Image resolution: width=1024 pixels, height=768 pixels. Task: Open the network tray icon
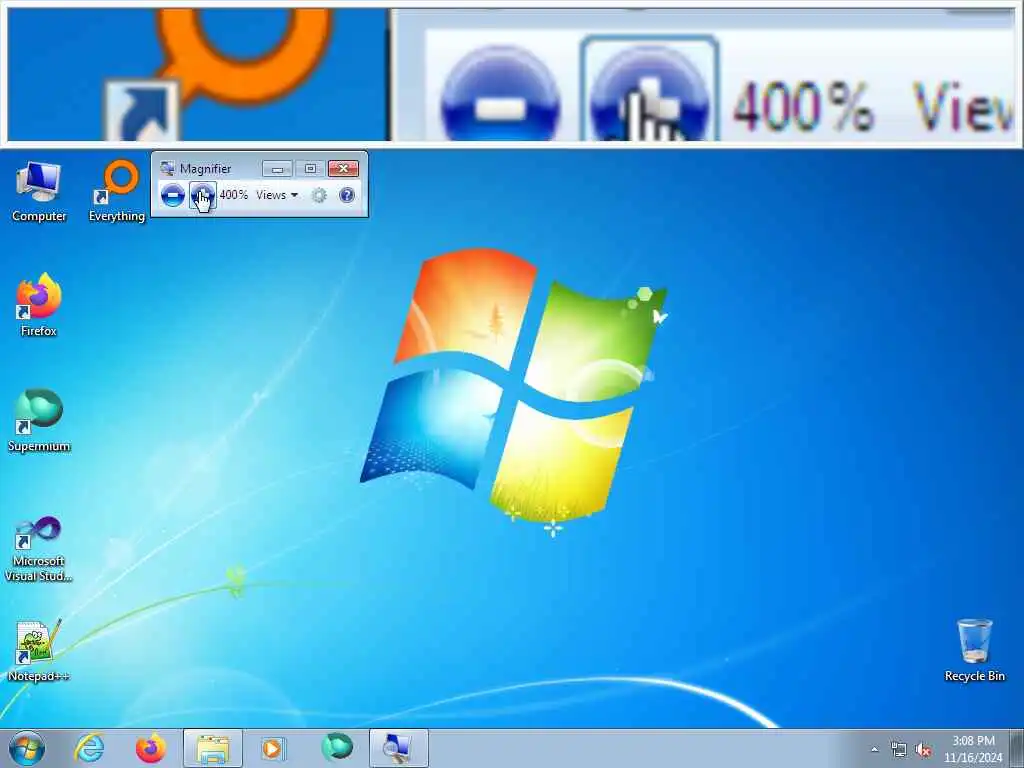(x=899, y=749)
